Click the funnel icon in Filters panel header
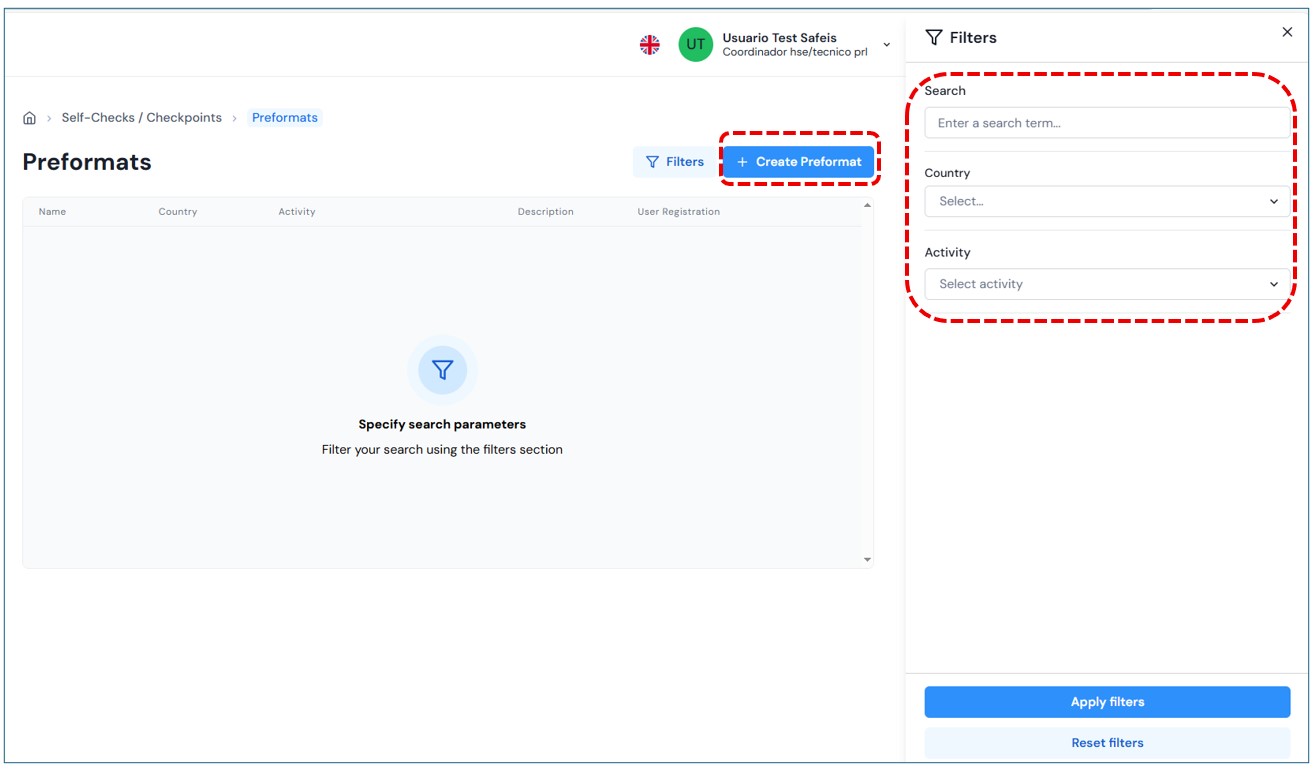Image resolution: width=1316 pixels, height=770 pixels. 934,38
